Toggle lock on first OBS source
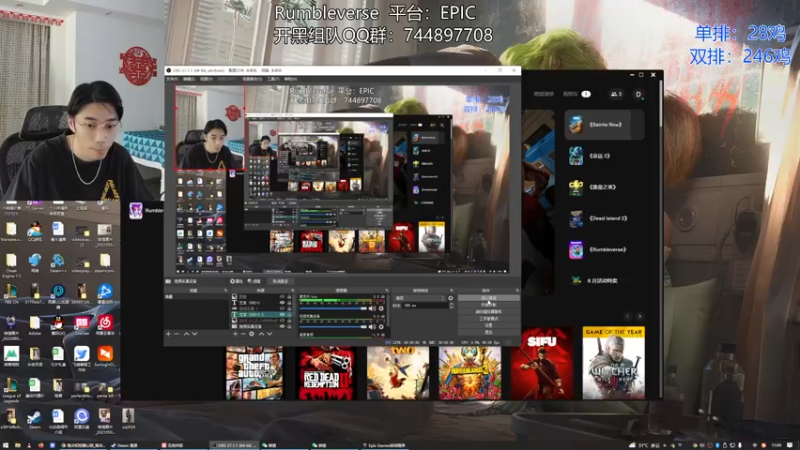This screenshot has width=800, height=450. coord(289,296)
